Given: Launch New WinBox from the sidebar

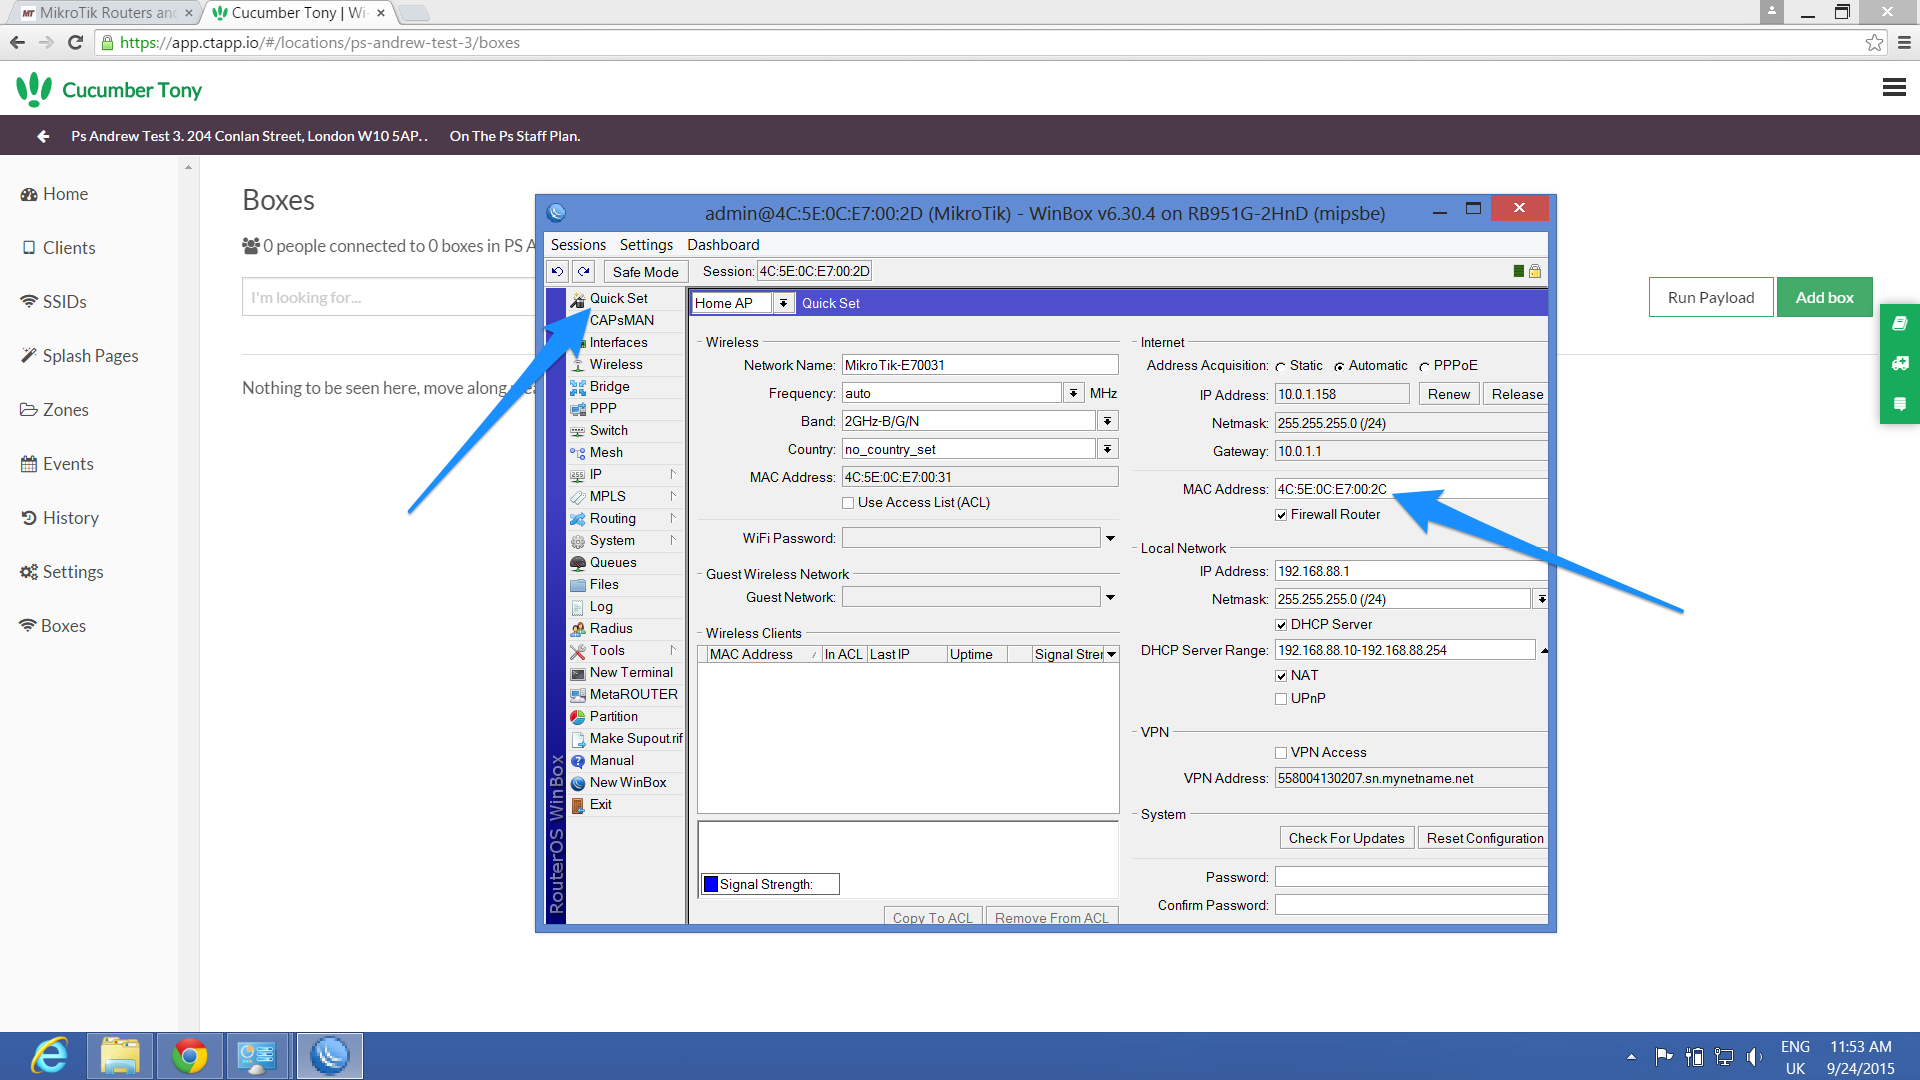Looking at the screenshot, I should [627, 782].
